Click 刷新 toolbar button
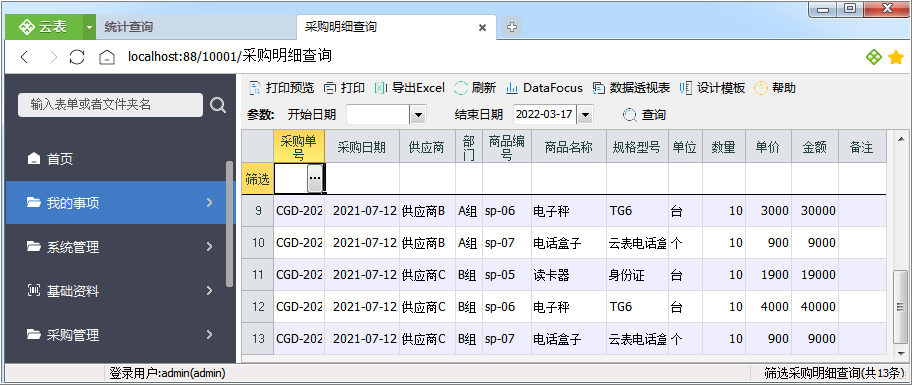 pos(475,88)
